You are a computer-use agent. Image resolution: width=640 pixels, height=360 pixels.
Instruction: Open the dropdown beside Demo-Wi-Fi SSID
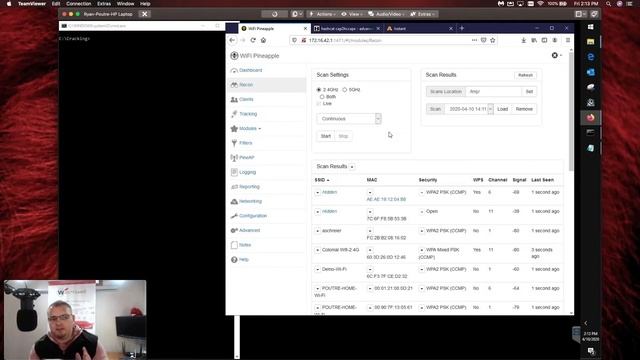point(318,270)
